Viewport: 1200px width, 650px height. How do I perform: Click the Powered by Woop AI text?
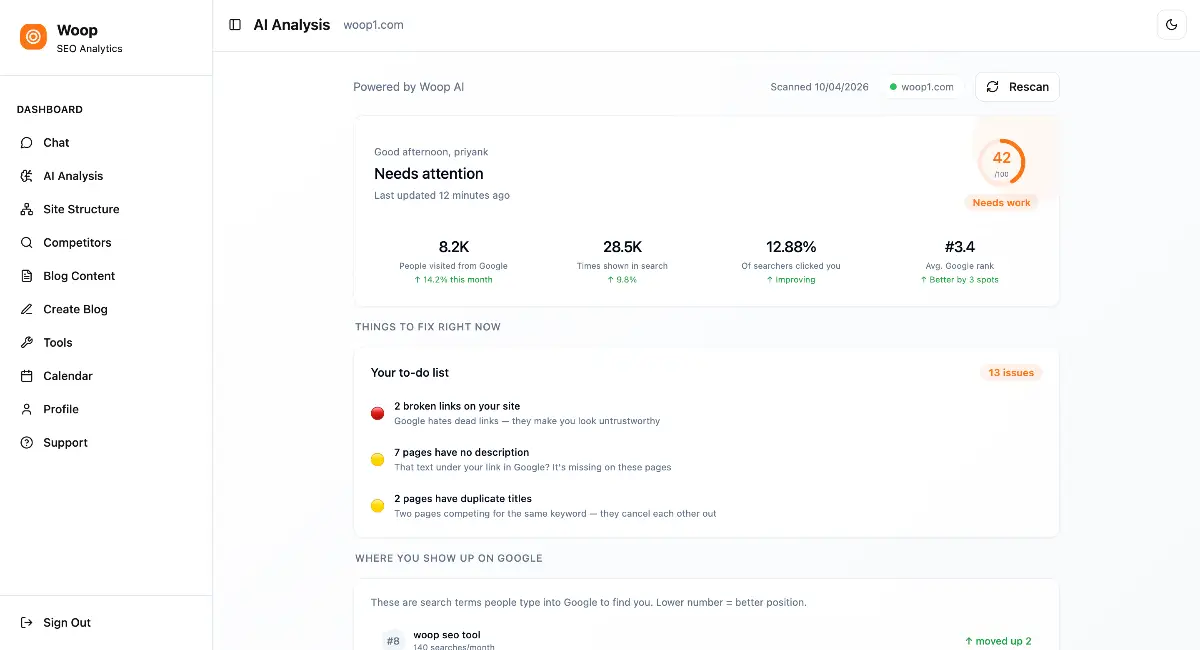click(409, 87)
